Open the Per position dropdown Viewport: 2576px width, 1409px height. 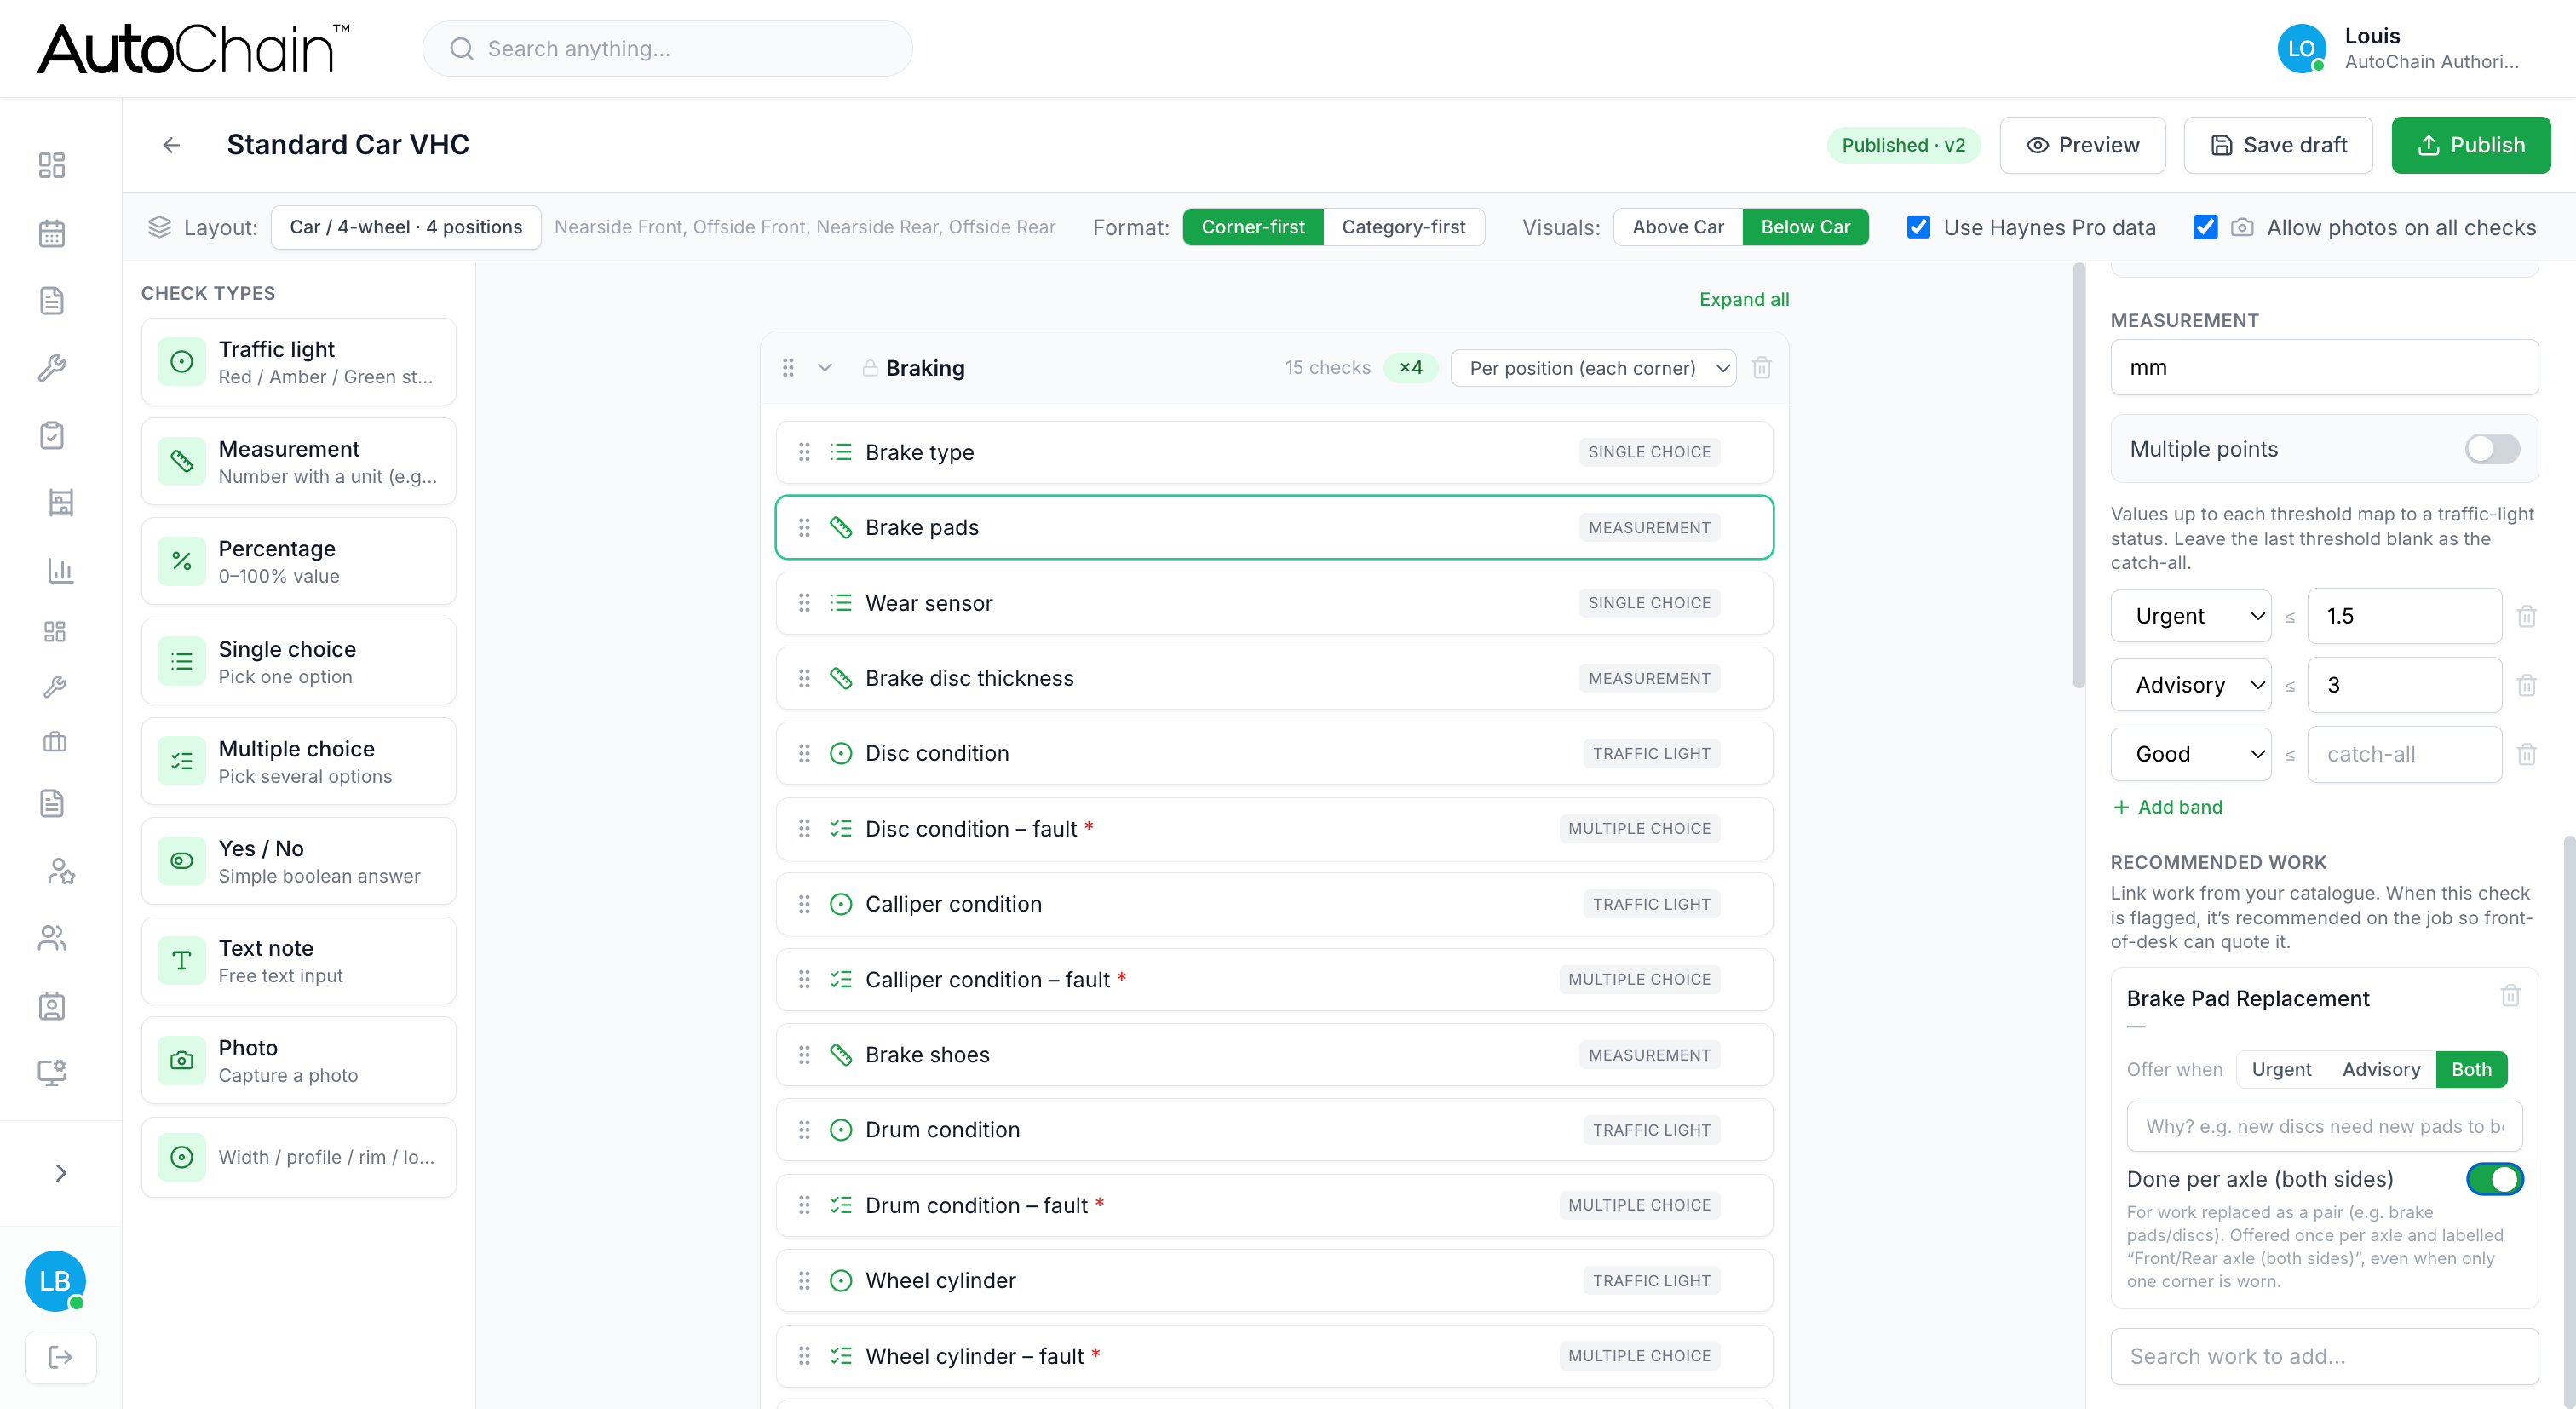coord(1594,368)
